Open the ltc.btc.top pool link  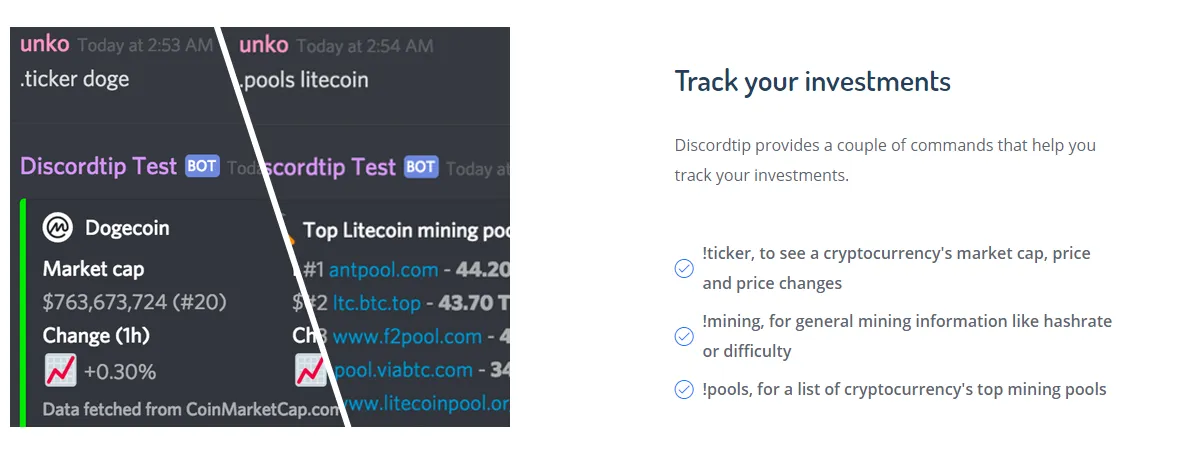click(x=377, y=304)
